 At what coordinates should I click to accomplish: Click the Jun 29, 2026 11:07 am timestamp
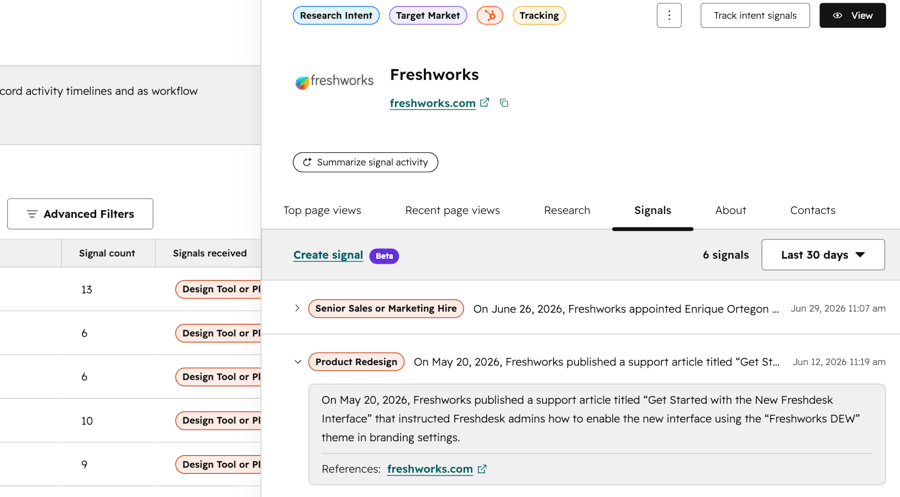click(838, 308)
